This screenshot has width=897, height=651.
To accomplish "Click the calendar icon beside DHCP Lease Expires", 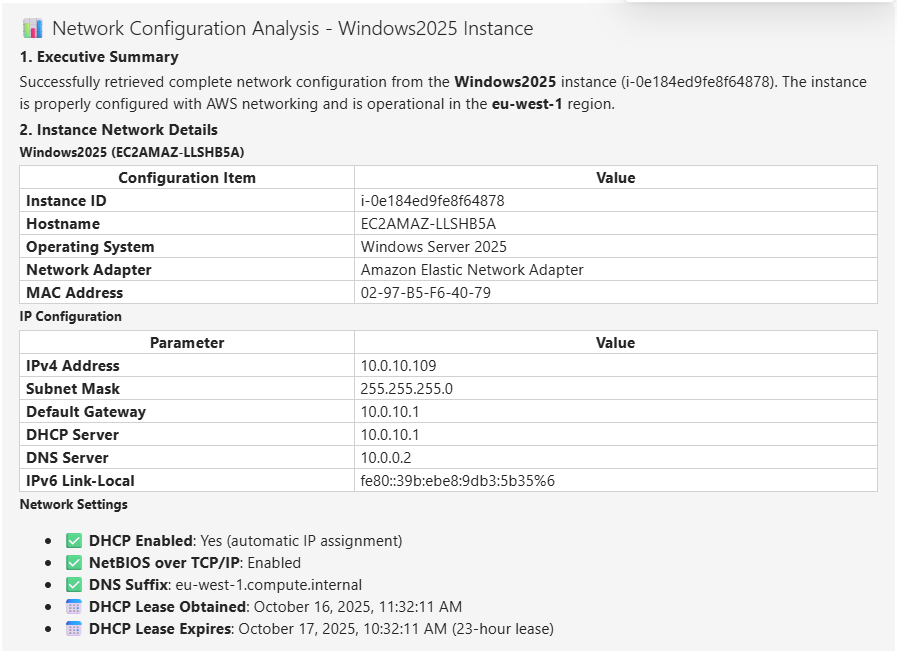I will pyautogui.click(x=73, y=629).
